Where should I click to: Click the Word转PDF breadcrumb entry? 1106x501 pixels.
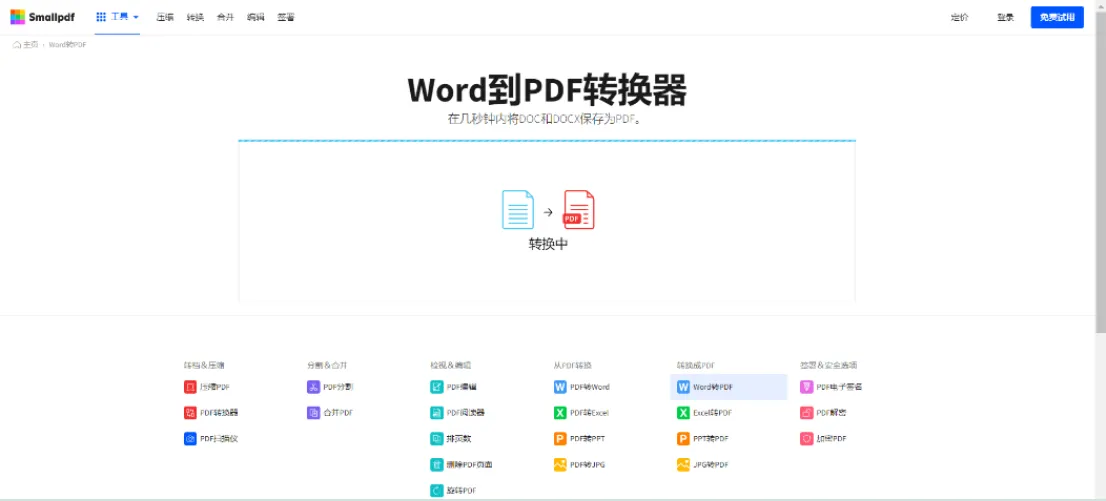pos(68,44)
